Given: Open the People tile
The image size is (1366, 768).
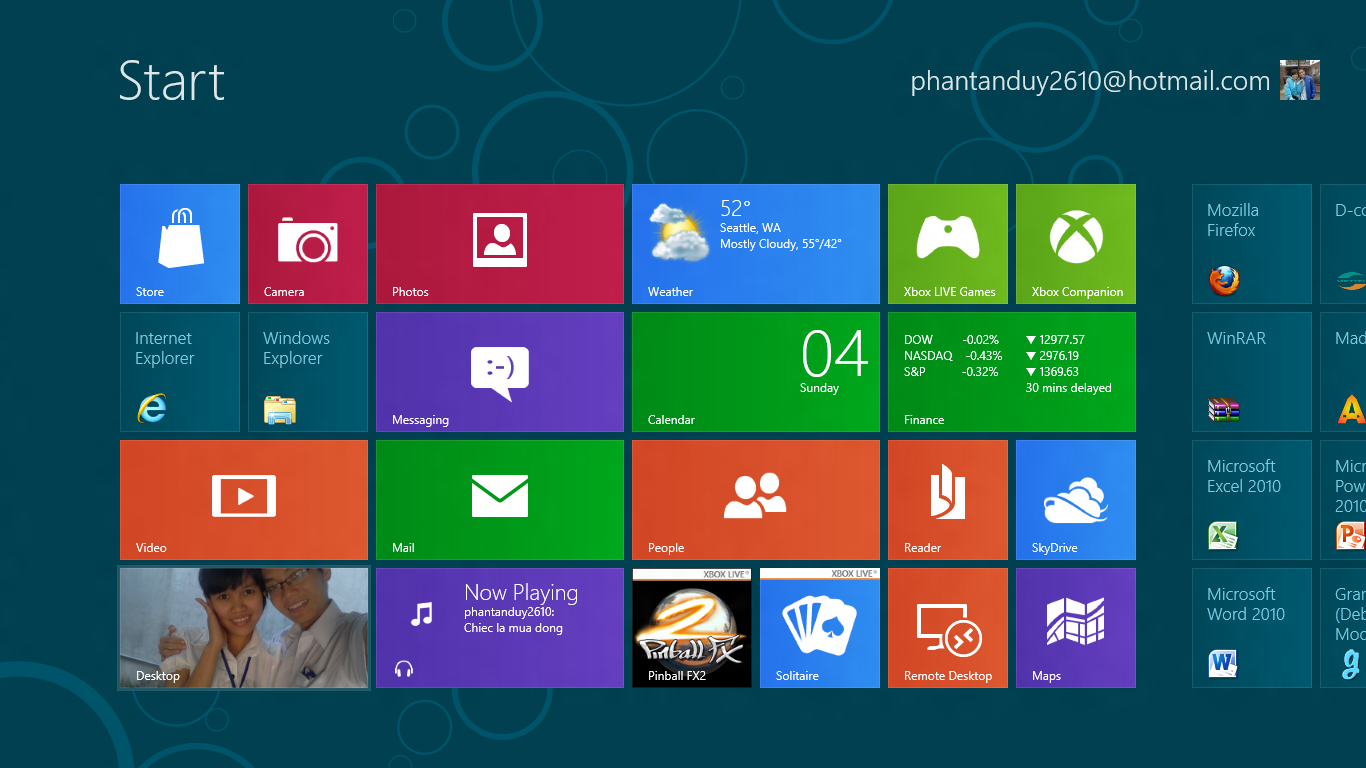Looking at the screenshot, I should [x=756, y=500].
